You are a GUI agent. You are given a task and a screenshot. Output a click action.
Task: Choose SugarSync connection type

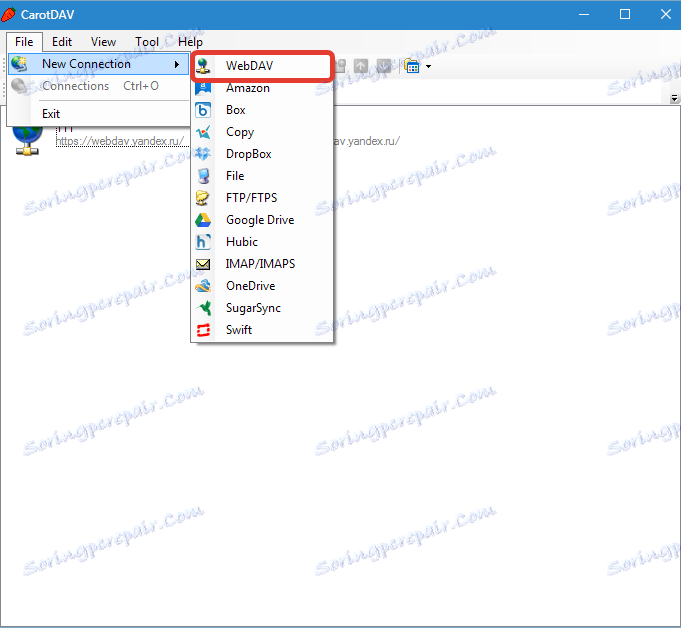pos(262,308)
